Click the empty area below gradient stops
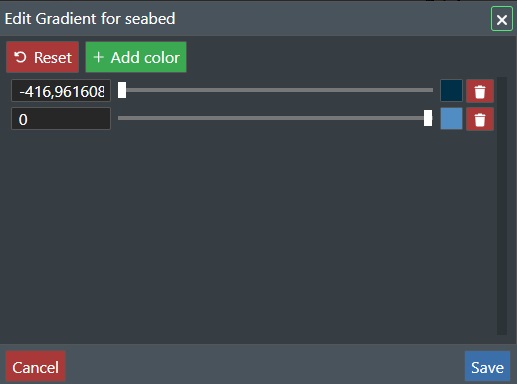 [250, 233]
